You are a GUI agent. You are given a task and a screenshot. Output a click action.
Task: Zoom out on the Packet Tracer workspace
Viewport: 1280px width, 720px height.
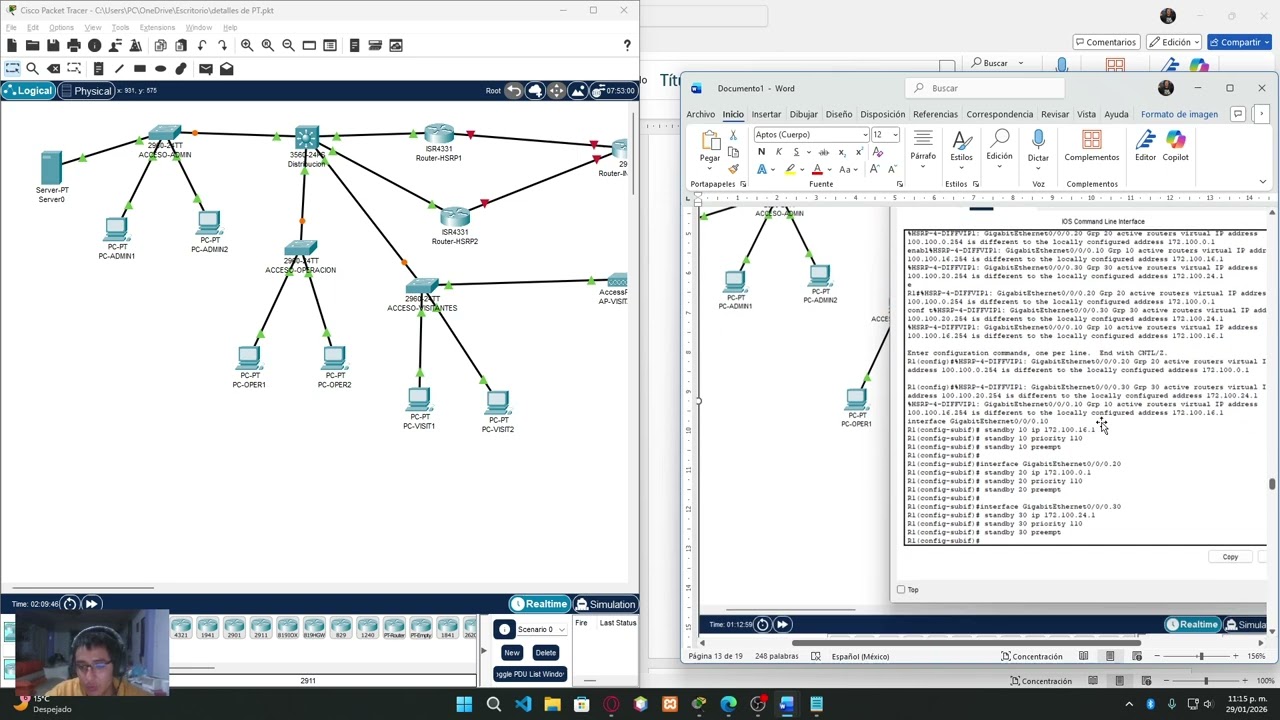(x=288, y=45)
